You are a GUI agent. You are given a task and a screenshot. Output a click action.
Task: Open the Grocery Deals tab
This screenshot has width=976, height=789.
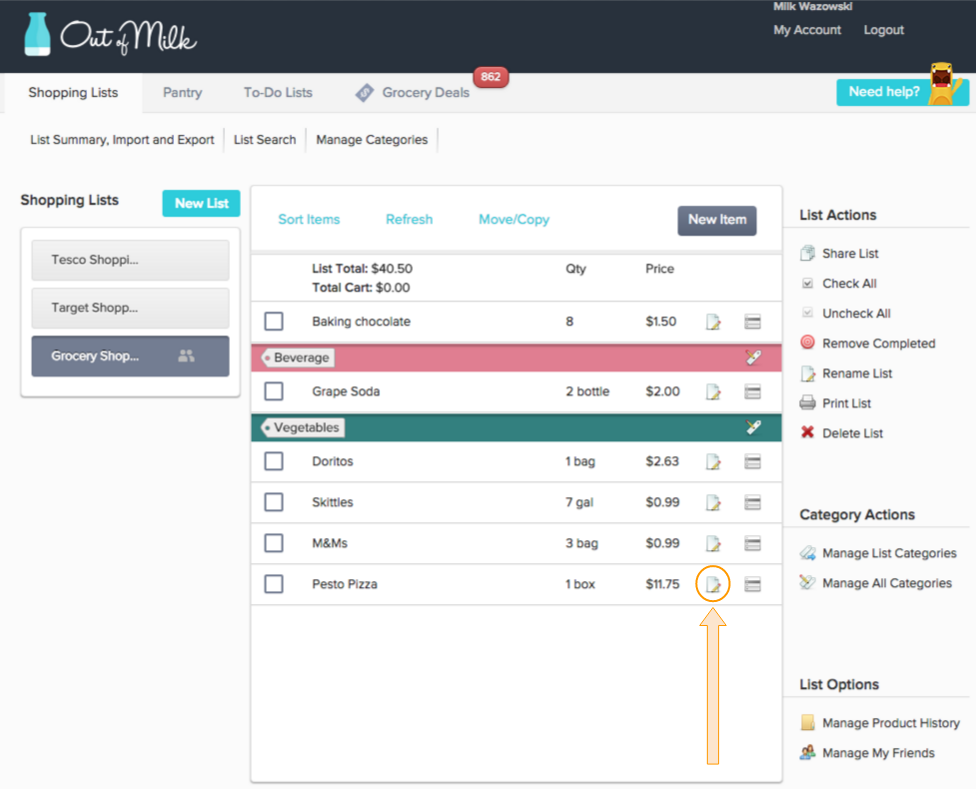(426, 93)
